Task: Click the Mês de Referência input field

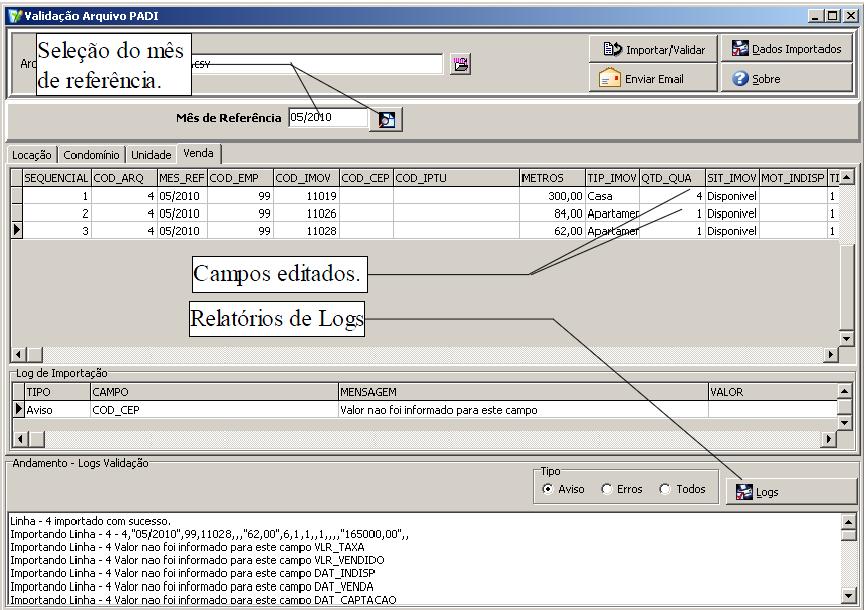Action: pyautogui.click(x=327, y=118)
